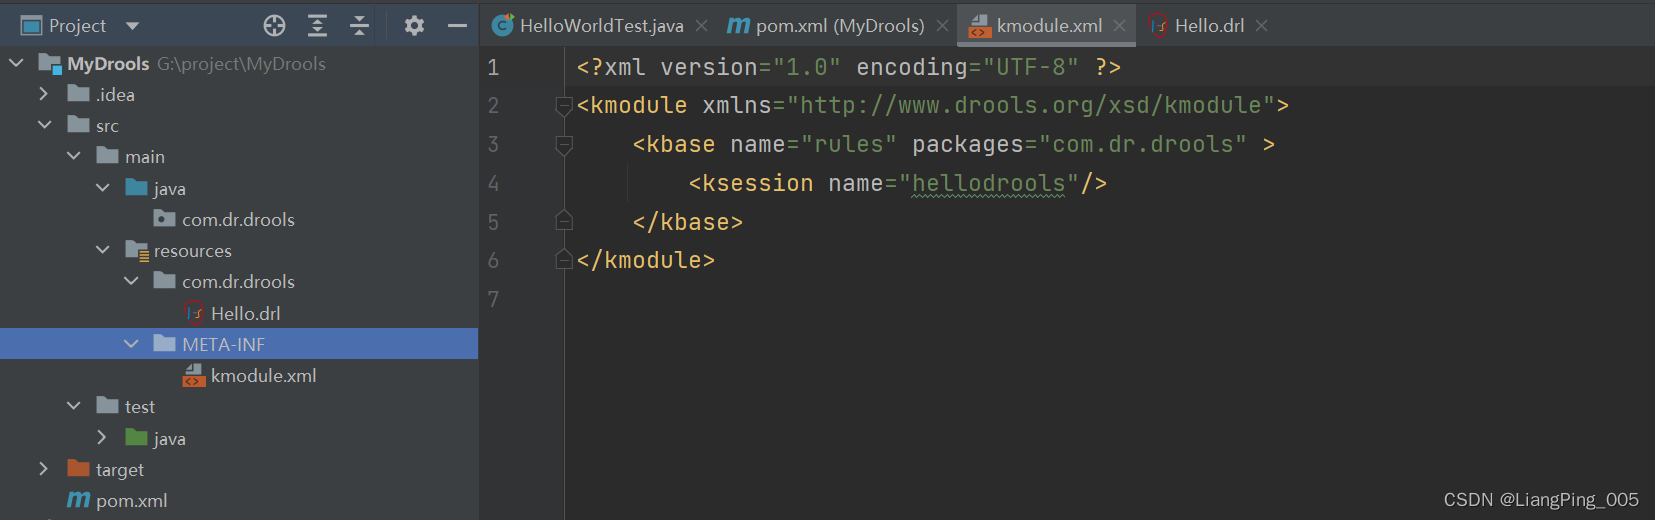Viewport: 1655px width, 520px height.
Task: Click the packages value com.dr.drools
Action: coord(1142,145)
